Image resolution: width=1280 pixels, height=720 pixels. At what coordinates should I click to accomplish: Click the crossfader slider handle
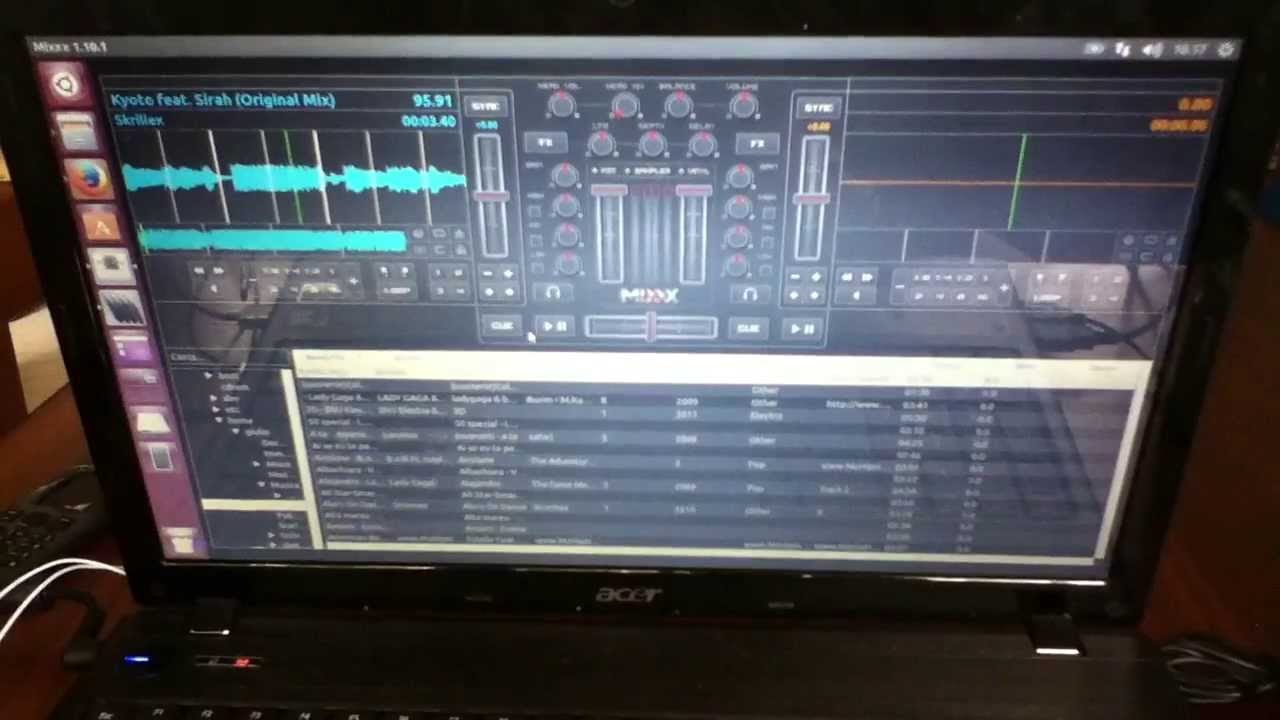point(651,327)
